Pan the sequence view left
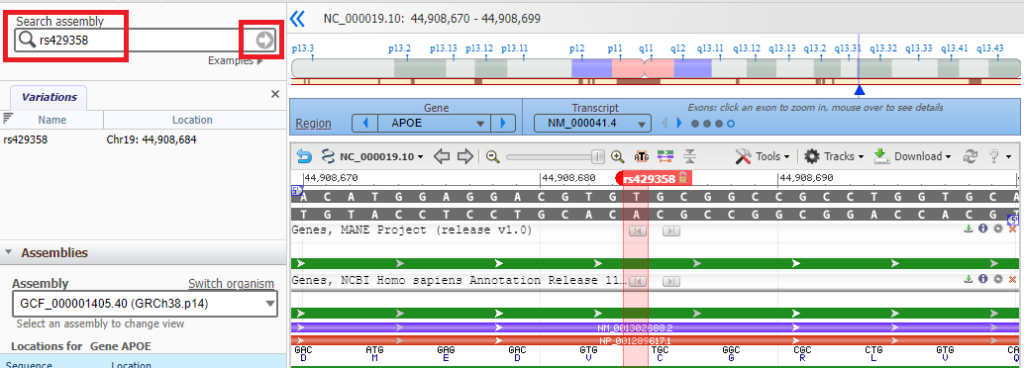The width and height of the screenshot is (1024, 368). [x=442, y=156]
